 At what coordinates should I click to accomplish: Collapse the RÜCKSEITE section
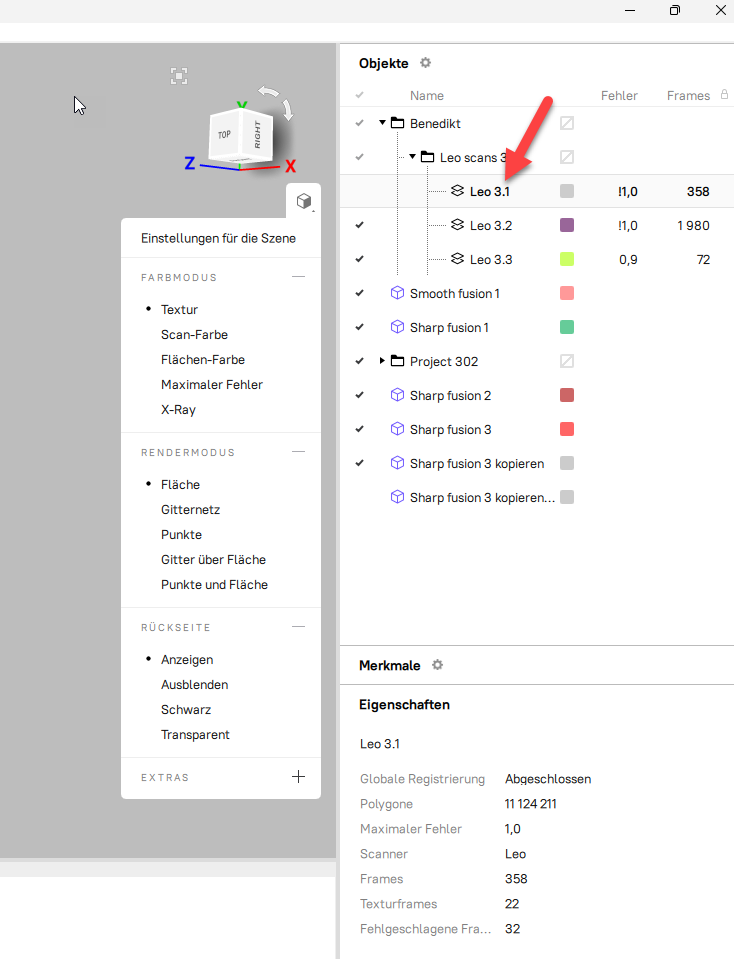[298, 627]
